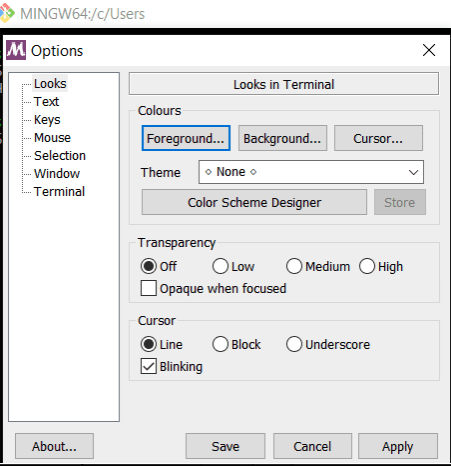Close the Options dialog
This screenshot has width=451, height=466.
(x=429, y=50)
